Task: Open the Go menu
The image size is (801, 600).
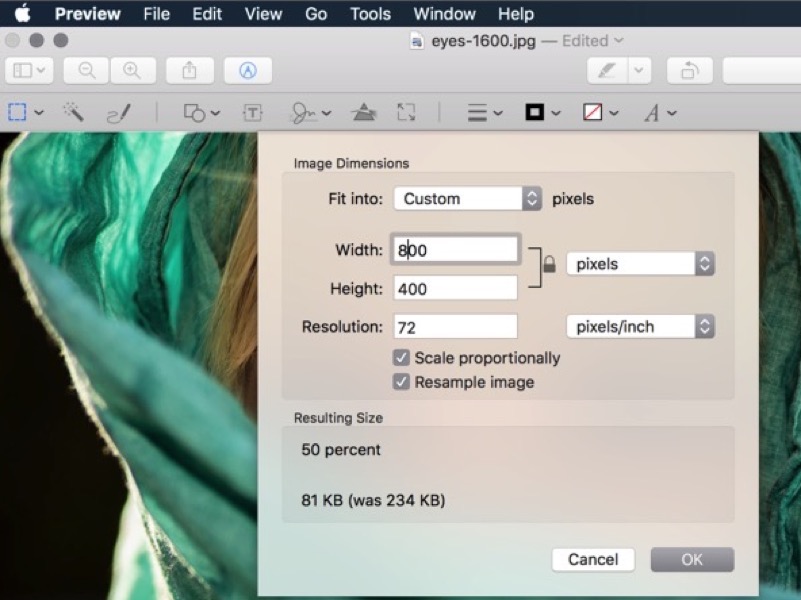Action: pos(316,14)
